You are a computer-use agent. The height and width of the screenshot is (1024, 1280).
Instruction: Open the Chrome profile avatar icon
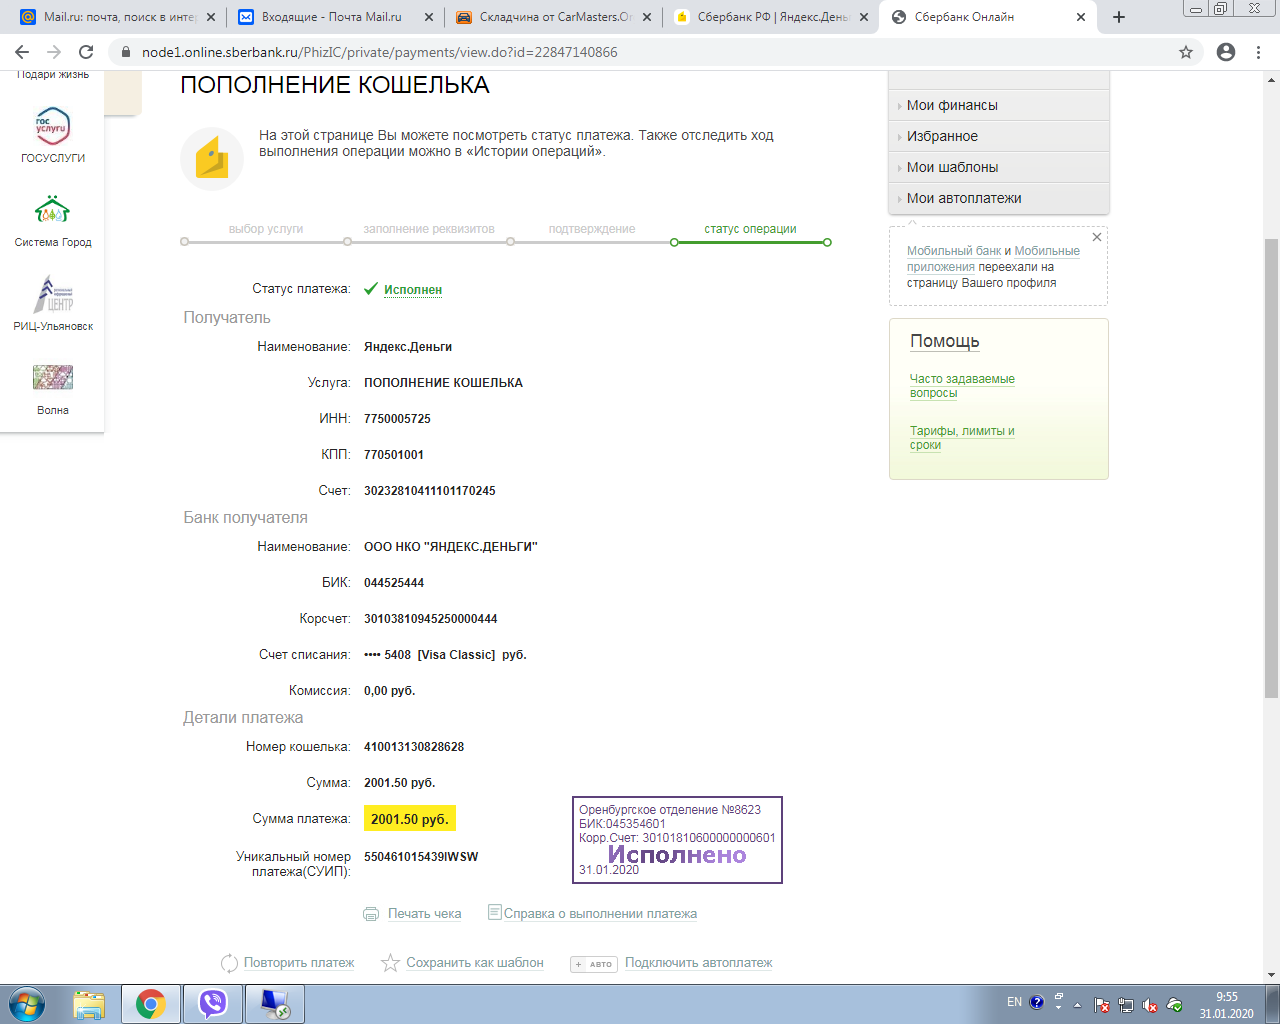point(1226,52)
